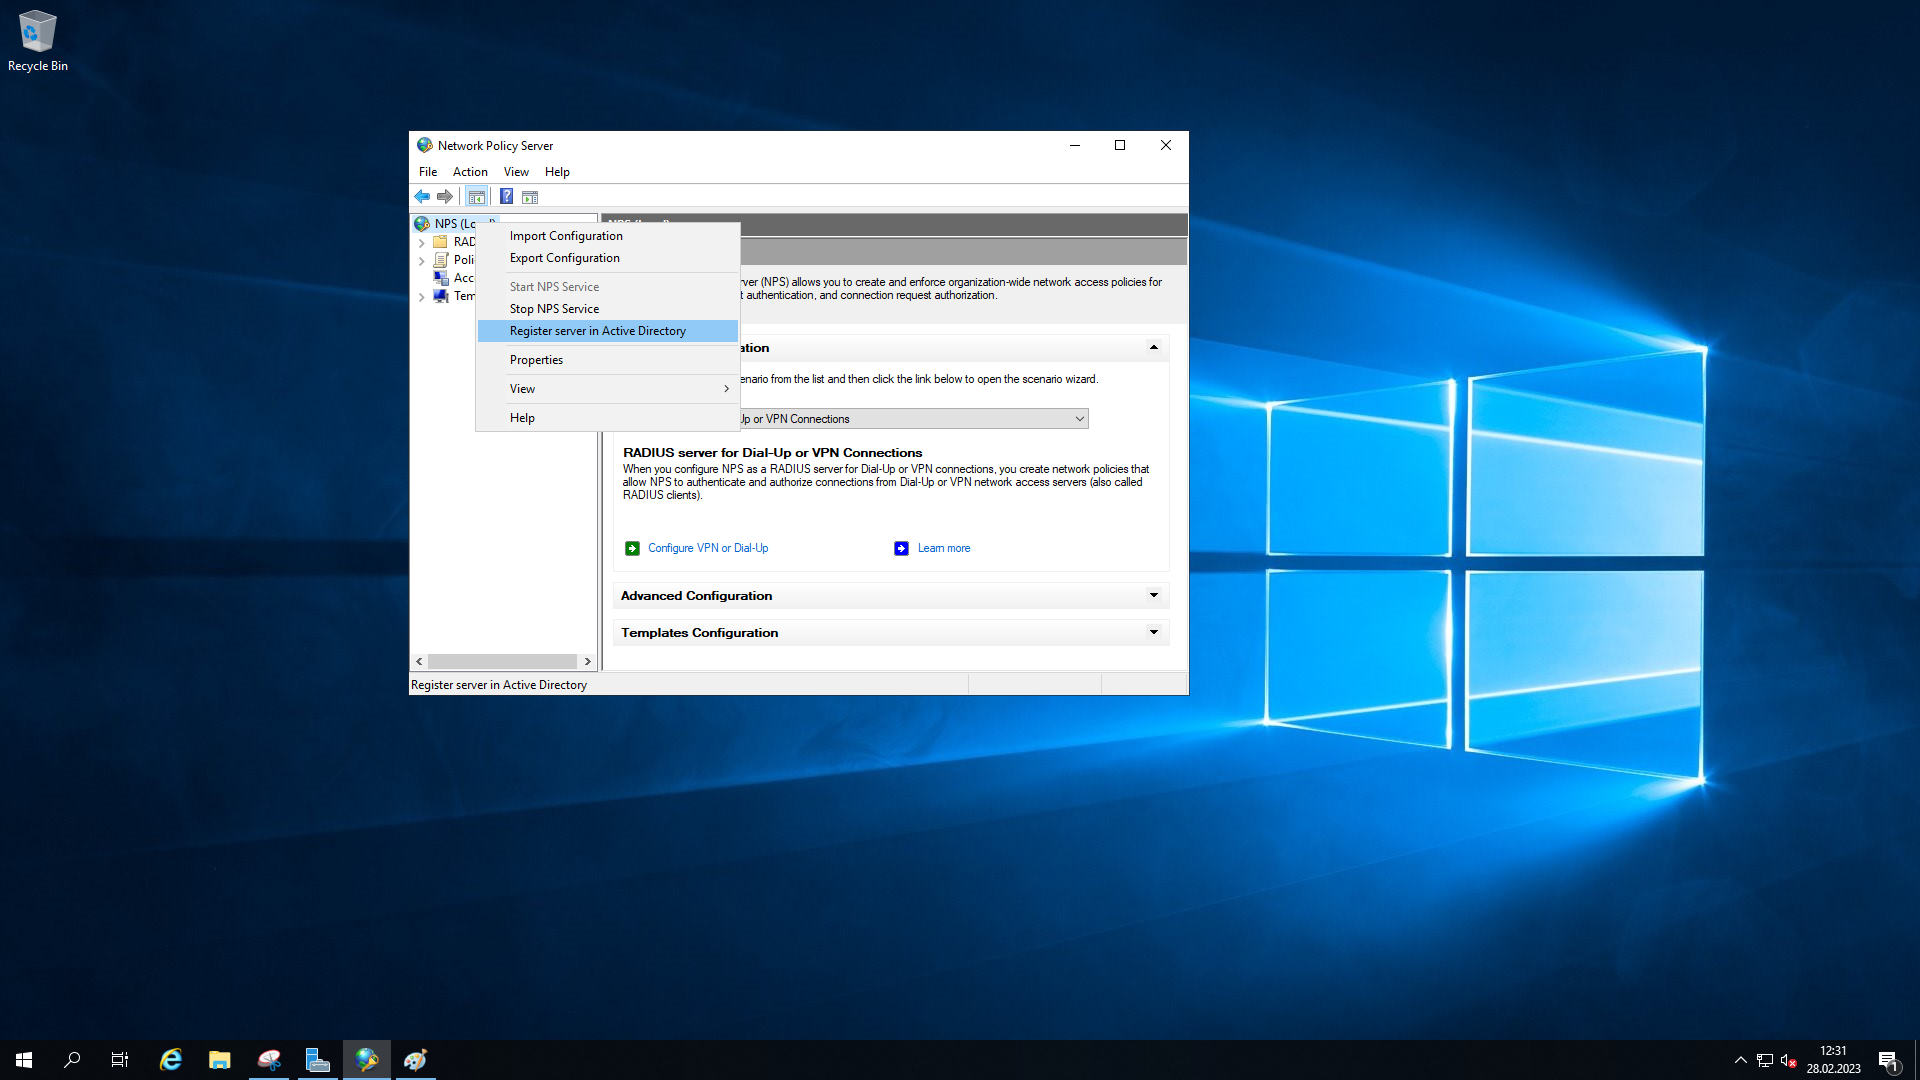
Task: Expand the Advanced Configuration section
Action: (x=1153, y=596)
